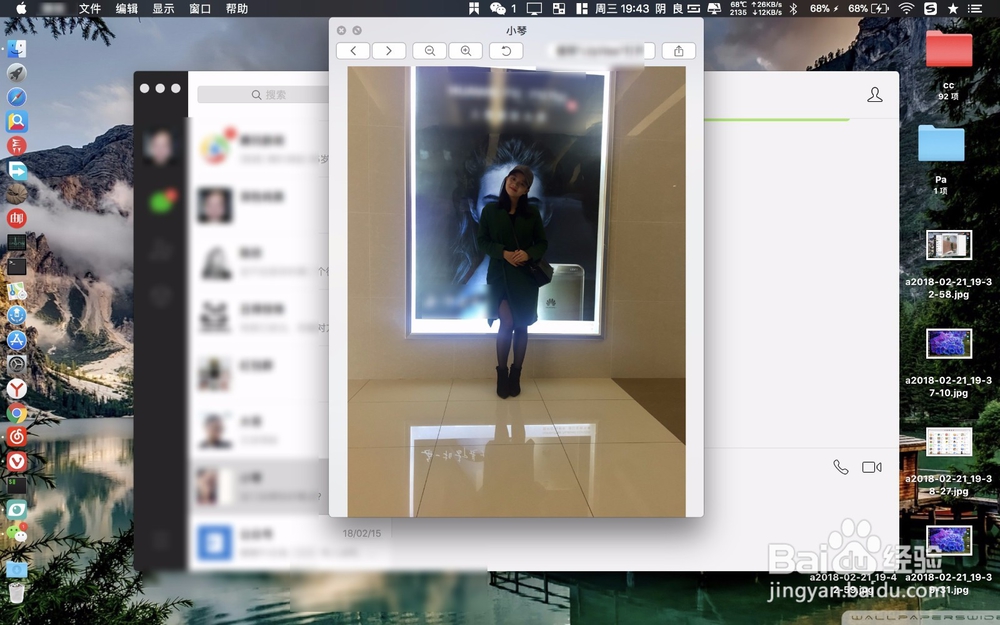Zoom in the photo

(x=466, y=51)
